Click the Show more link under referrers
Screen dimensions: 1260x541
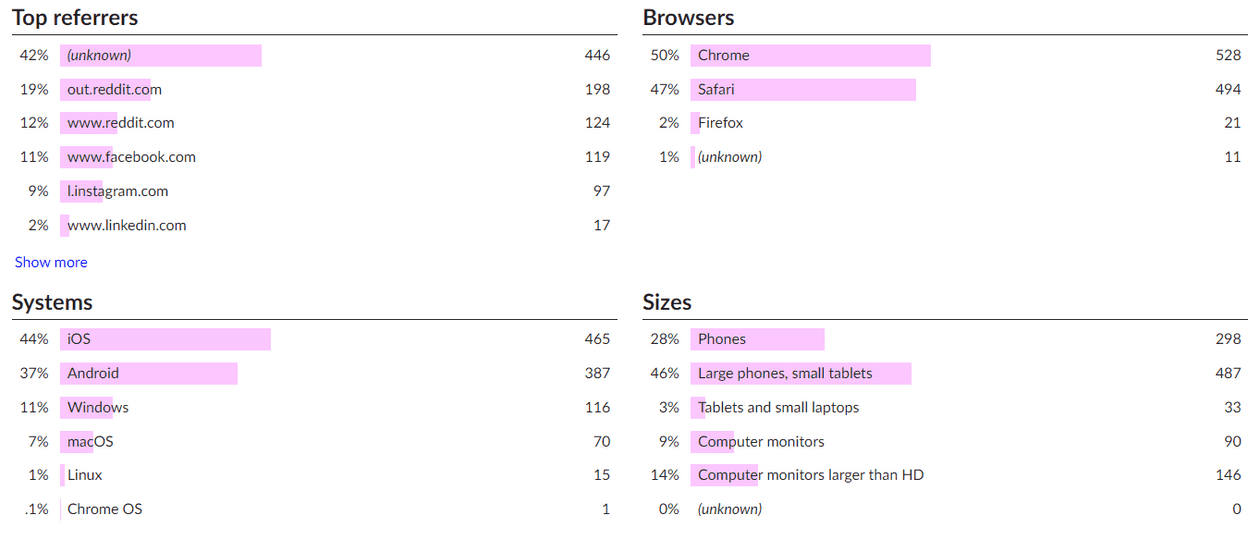[x=51, y=262]
